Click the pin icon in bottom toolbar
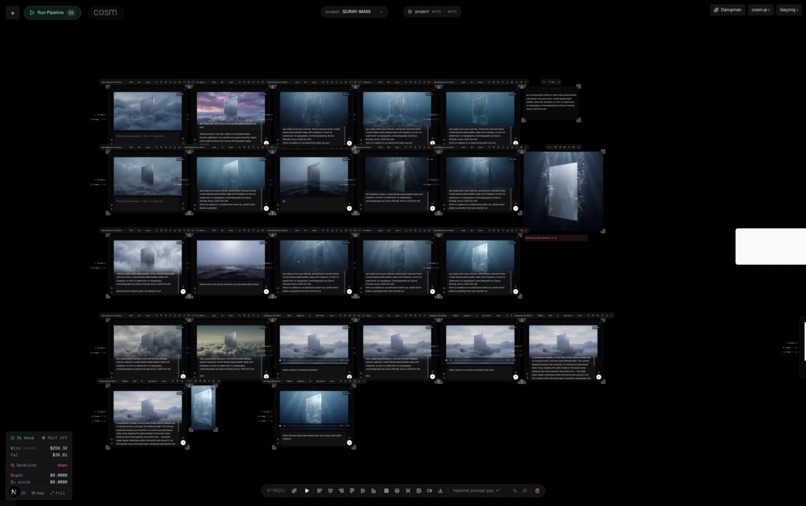The image size is (806, 506). point(294,491)
